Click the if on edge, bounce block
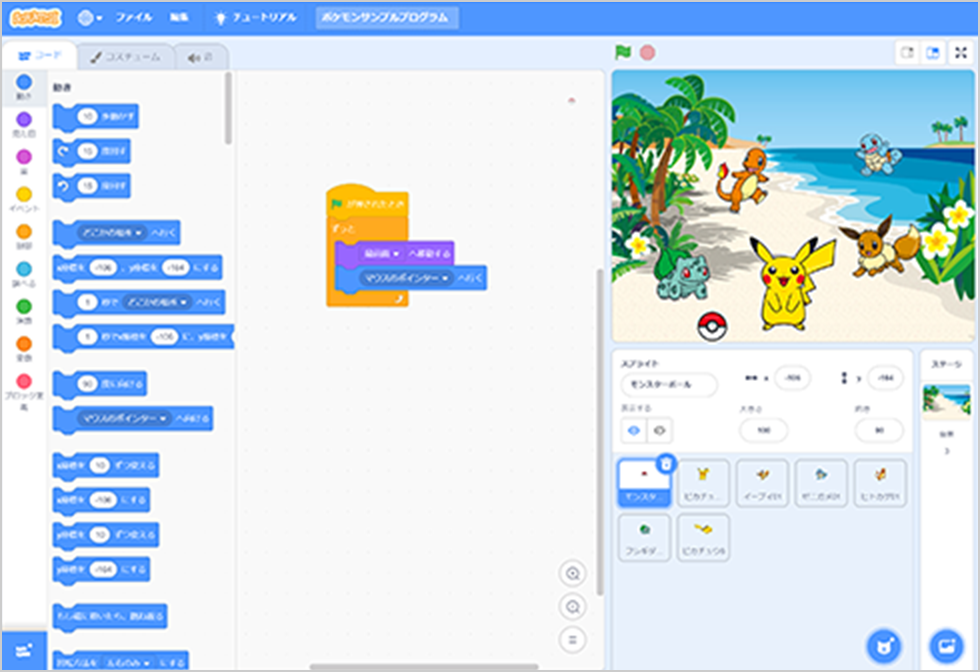980x672 pixels. [110, 616]
